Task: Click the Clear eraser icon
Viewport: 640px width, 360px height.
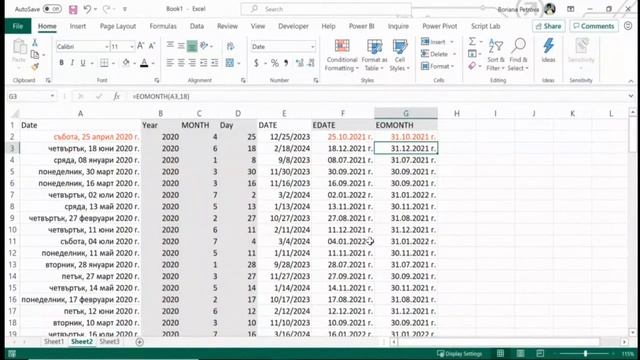Action: click(472, 66)
